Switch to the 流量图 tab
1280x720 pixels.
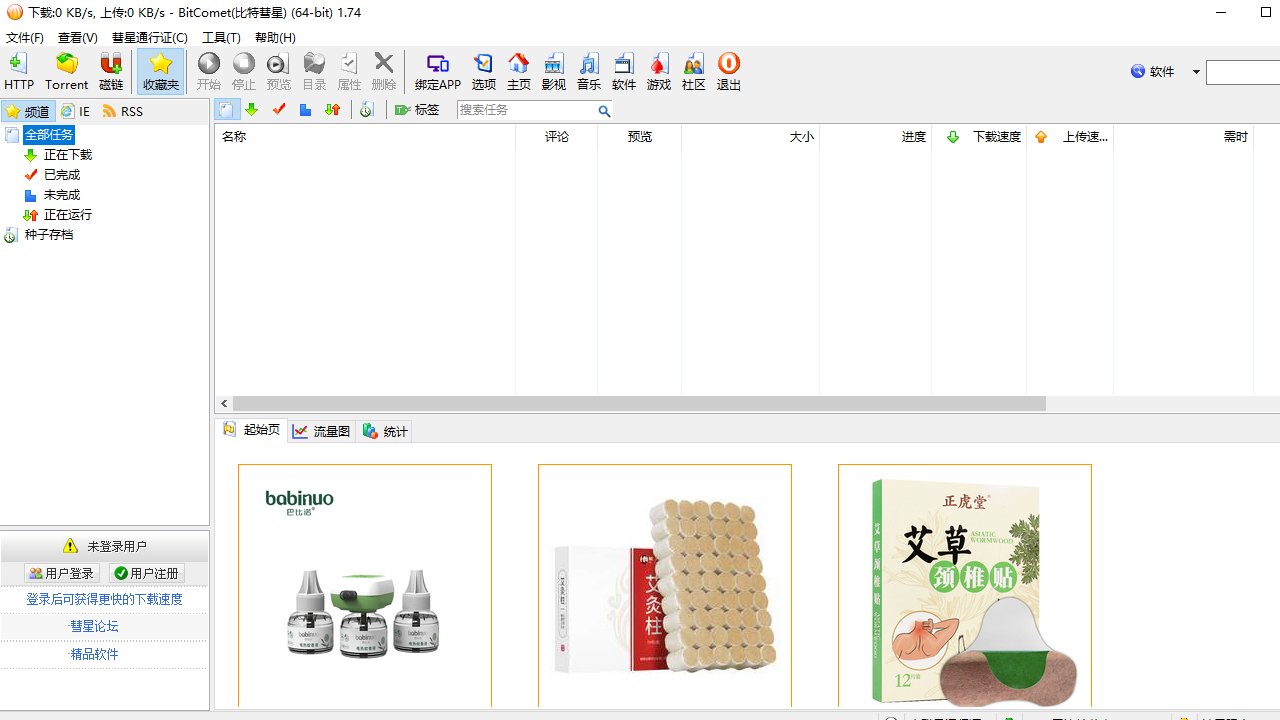click(x=320, y=430)
